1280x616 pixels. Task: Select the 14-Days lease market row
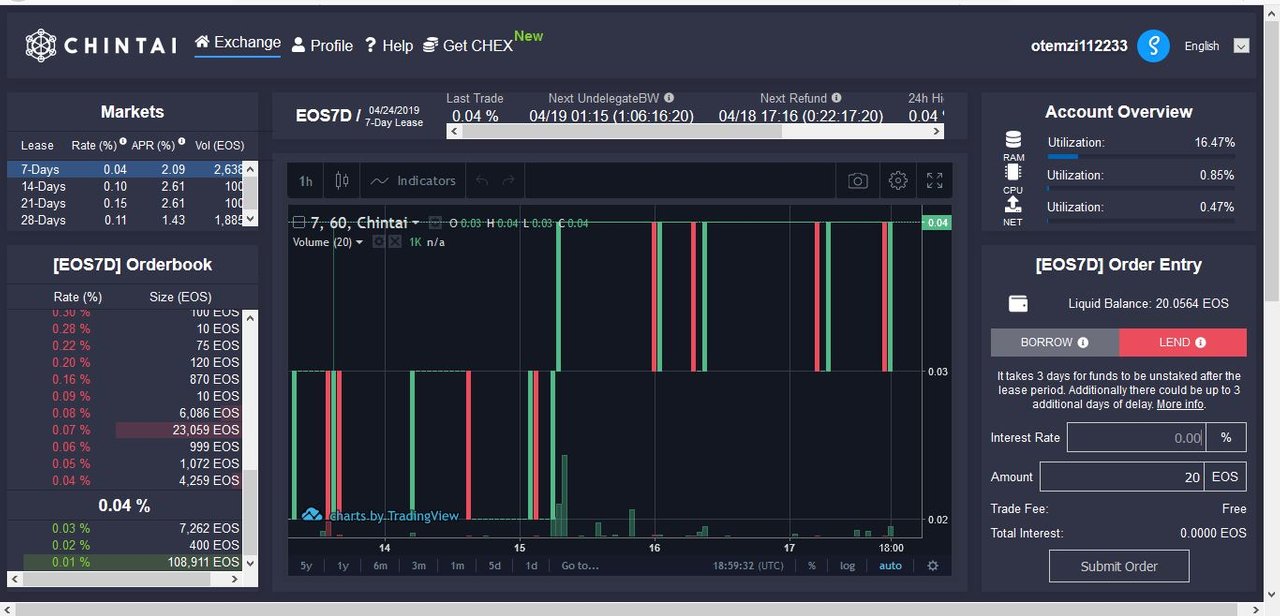[126, 187]
